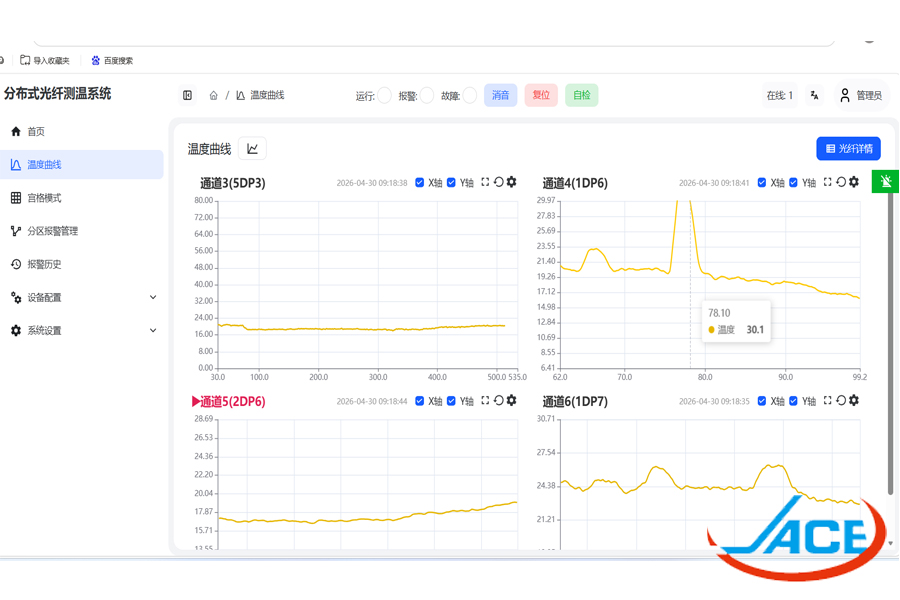Open the language translation icon
This screenshot has width=900, height=600.
point(814,95)
